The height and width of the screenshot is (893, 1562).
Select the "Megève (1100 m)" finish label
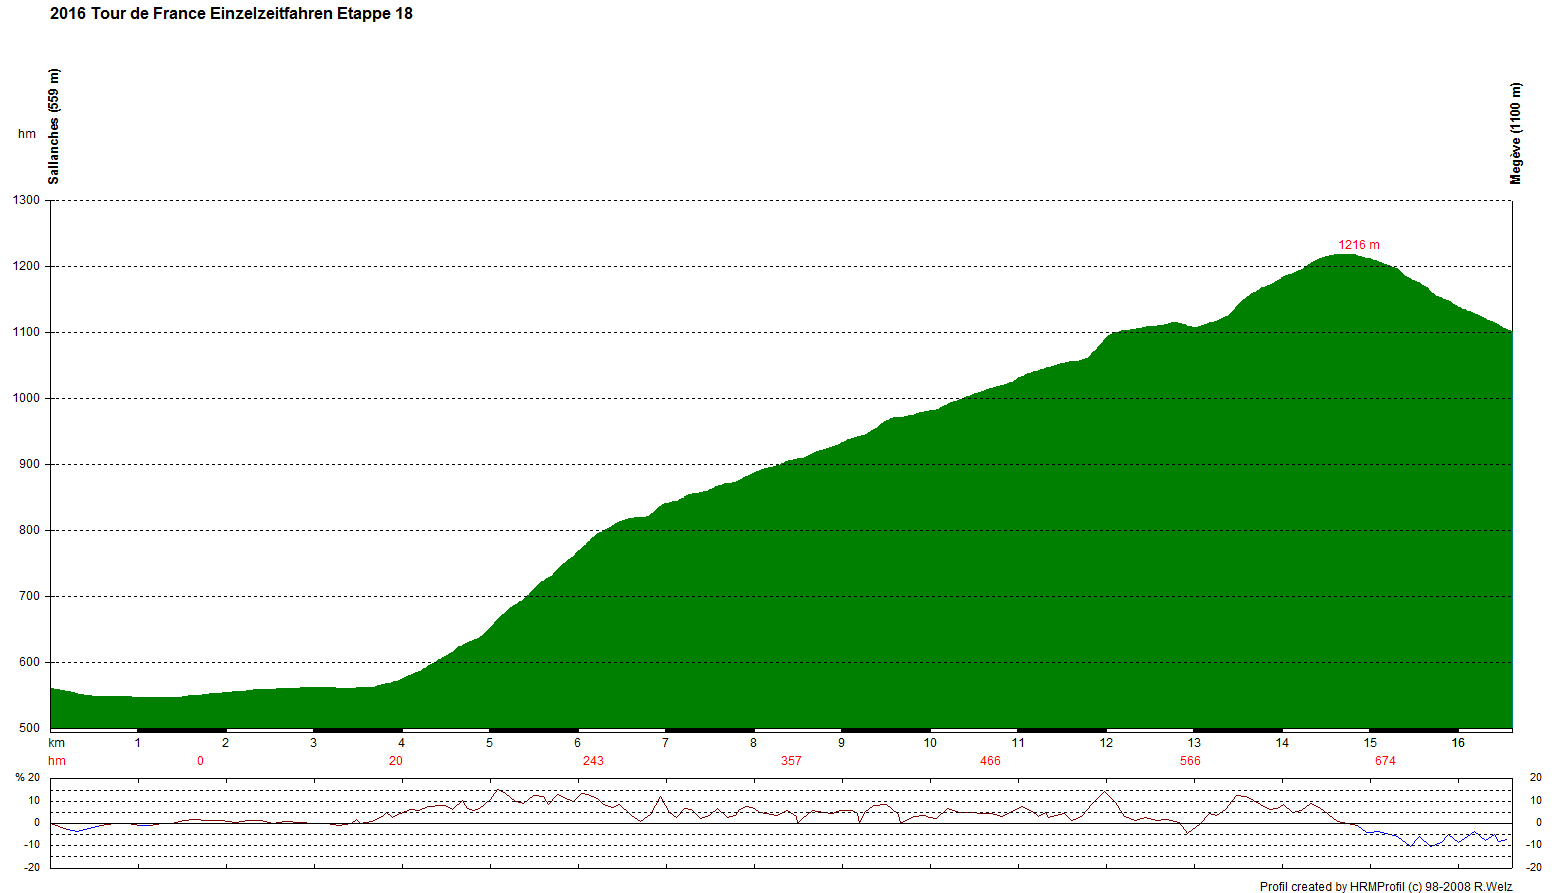click(1516, 133)
